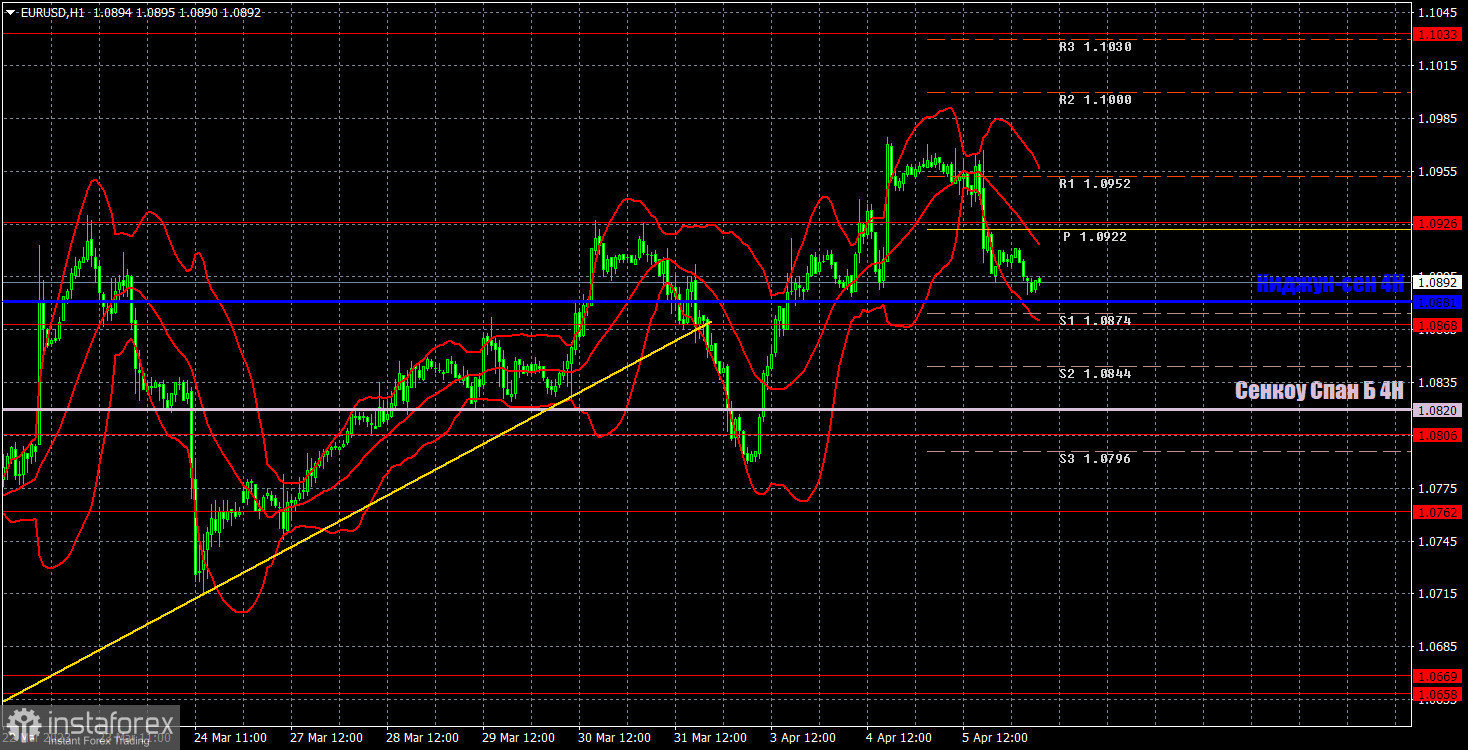Click the red 1.0926 price tag
The width and height of the screenshot is (1468, 750).
1439,224
